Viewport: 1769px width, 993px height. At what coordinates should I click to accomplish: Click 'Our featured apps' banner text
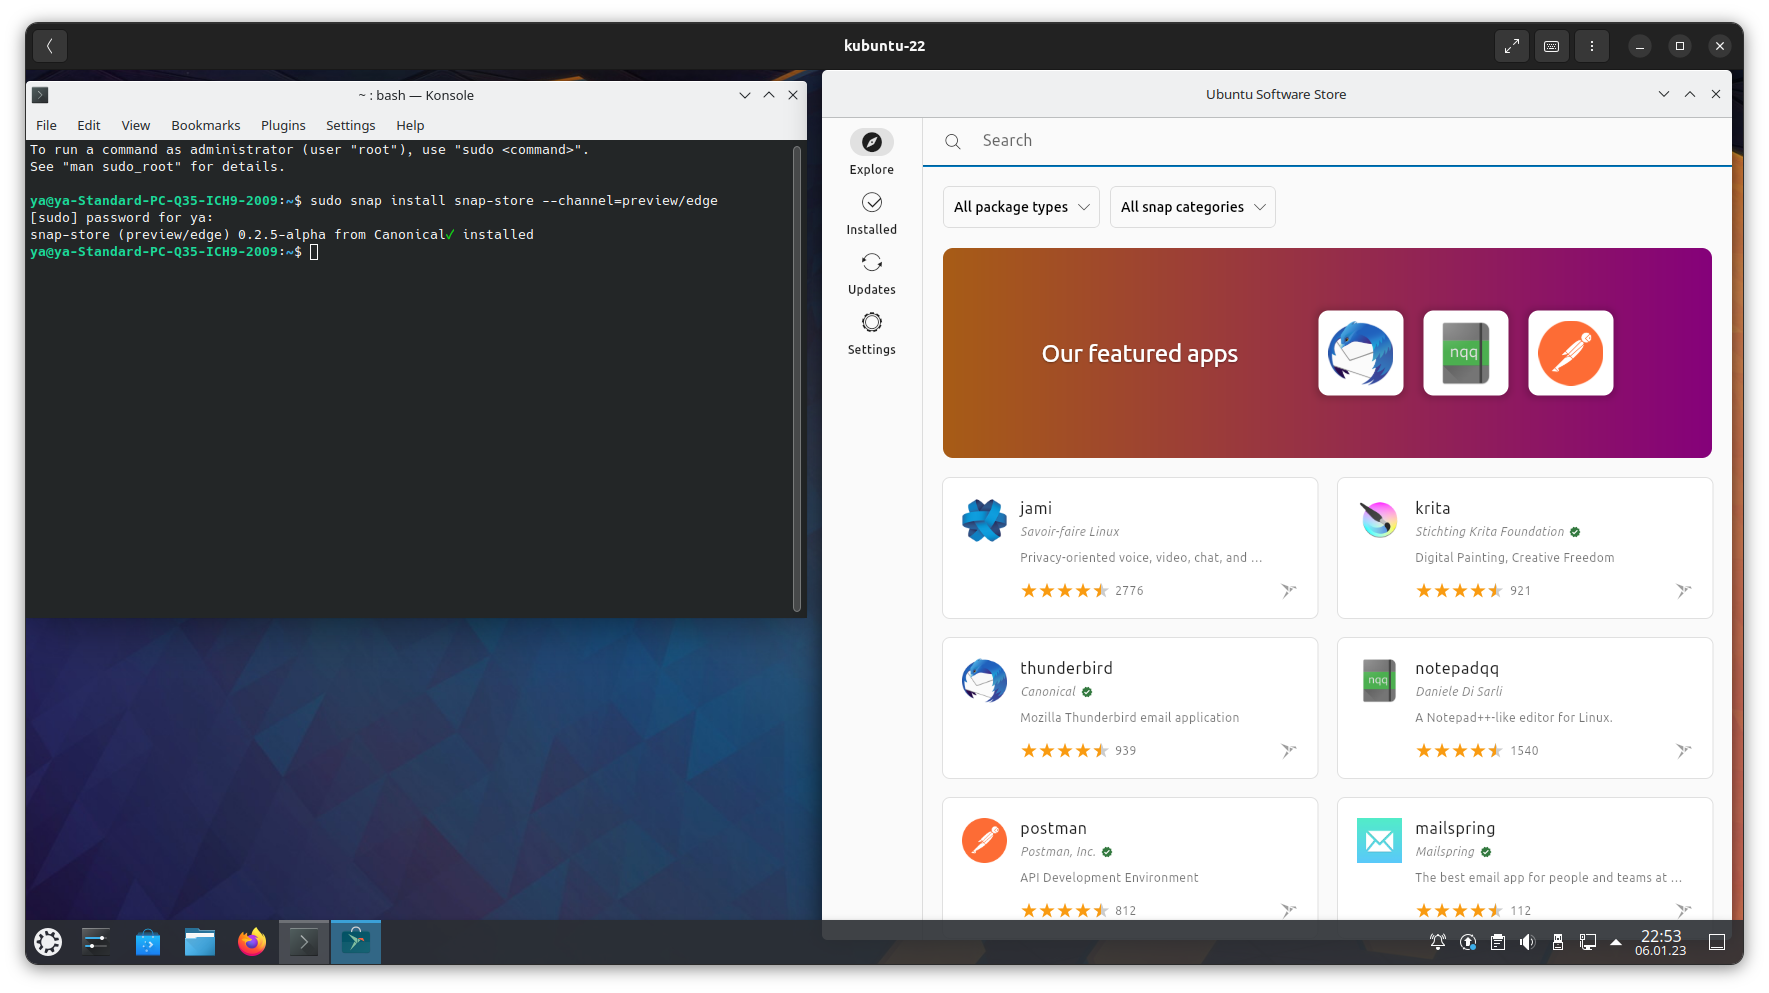(1139, 354)
